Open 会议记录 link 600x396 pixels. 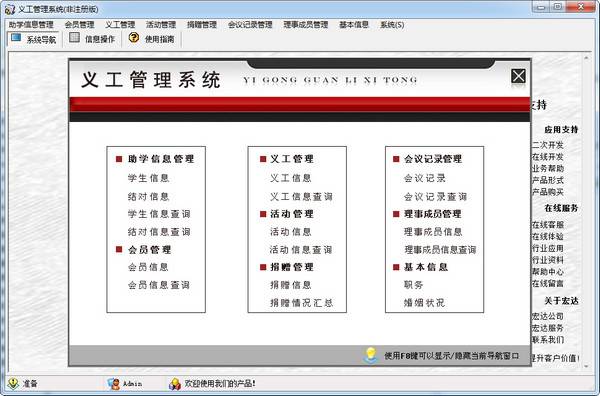click(425, 178)
